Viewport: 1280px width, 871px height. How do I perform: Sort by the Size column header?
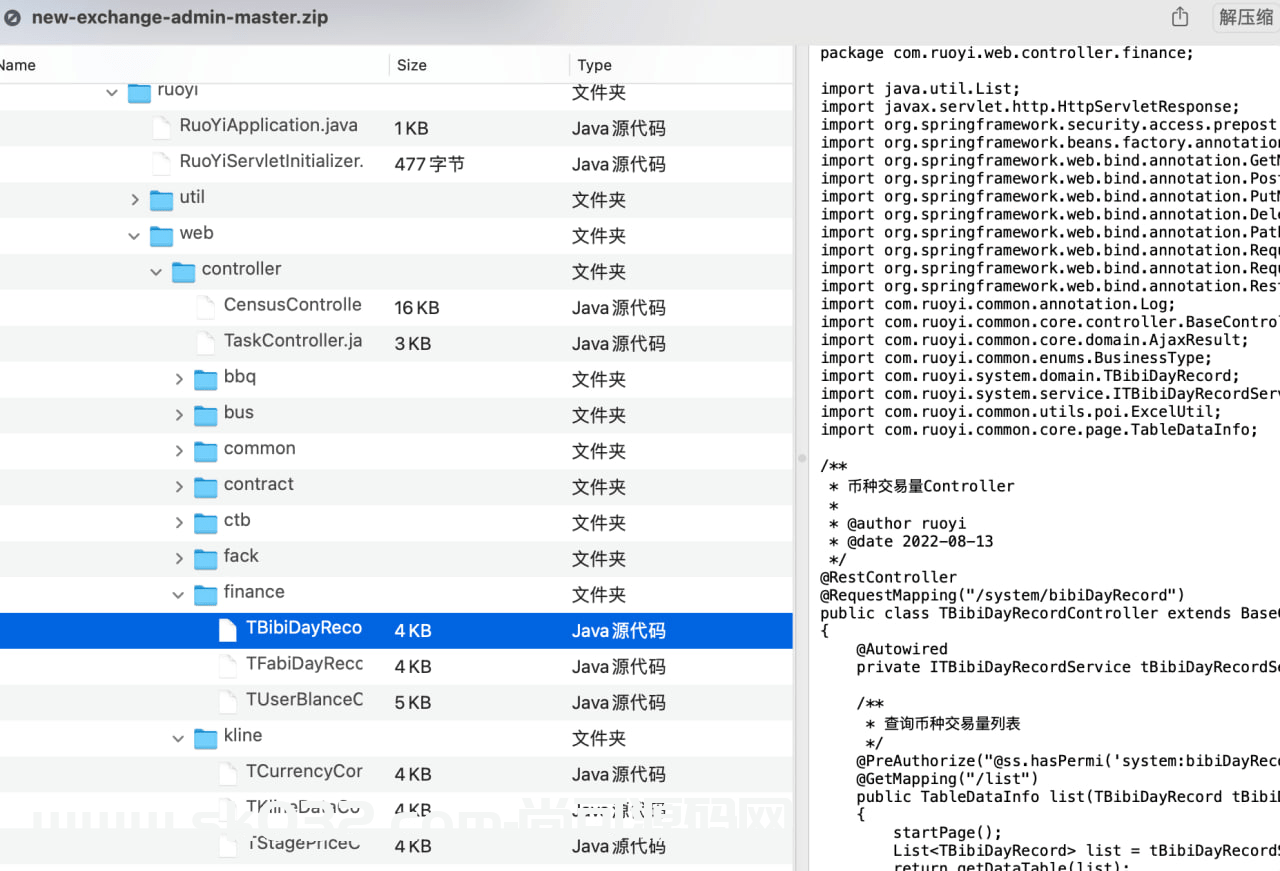click(x=412, y=65)
